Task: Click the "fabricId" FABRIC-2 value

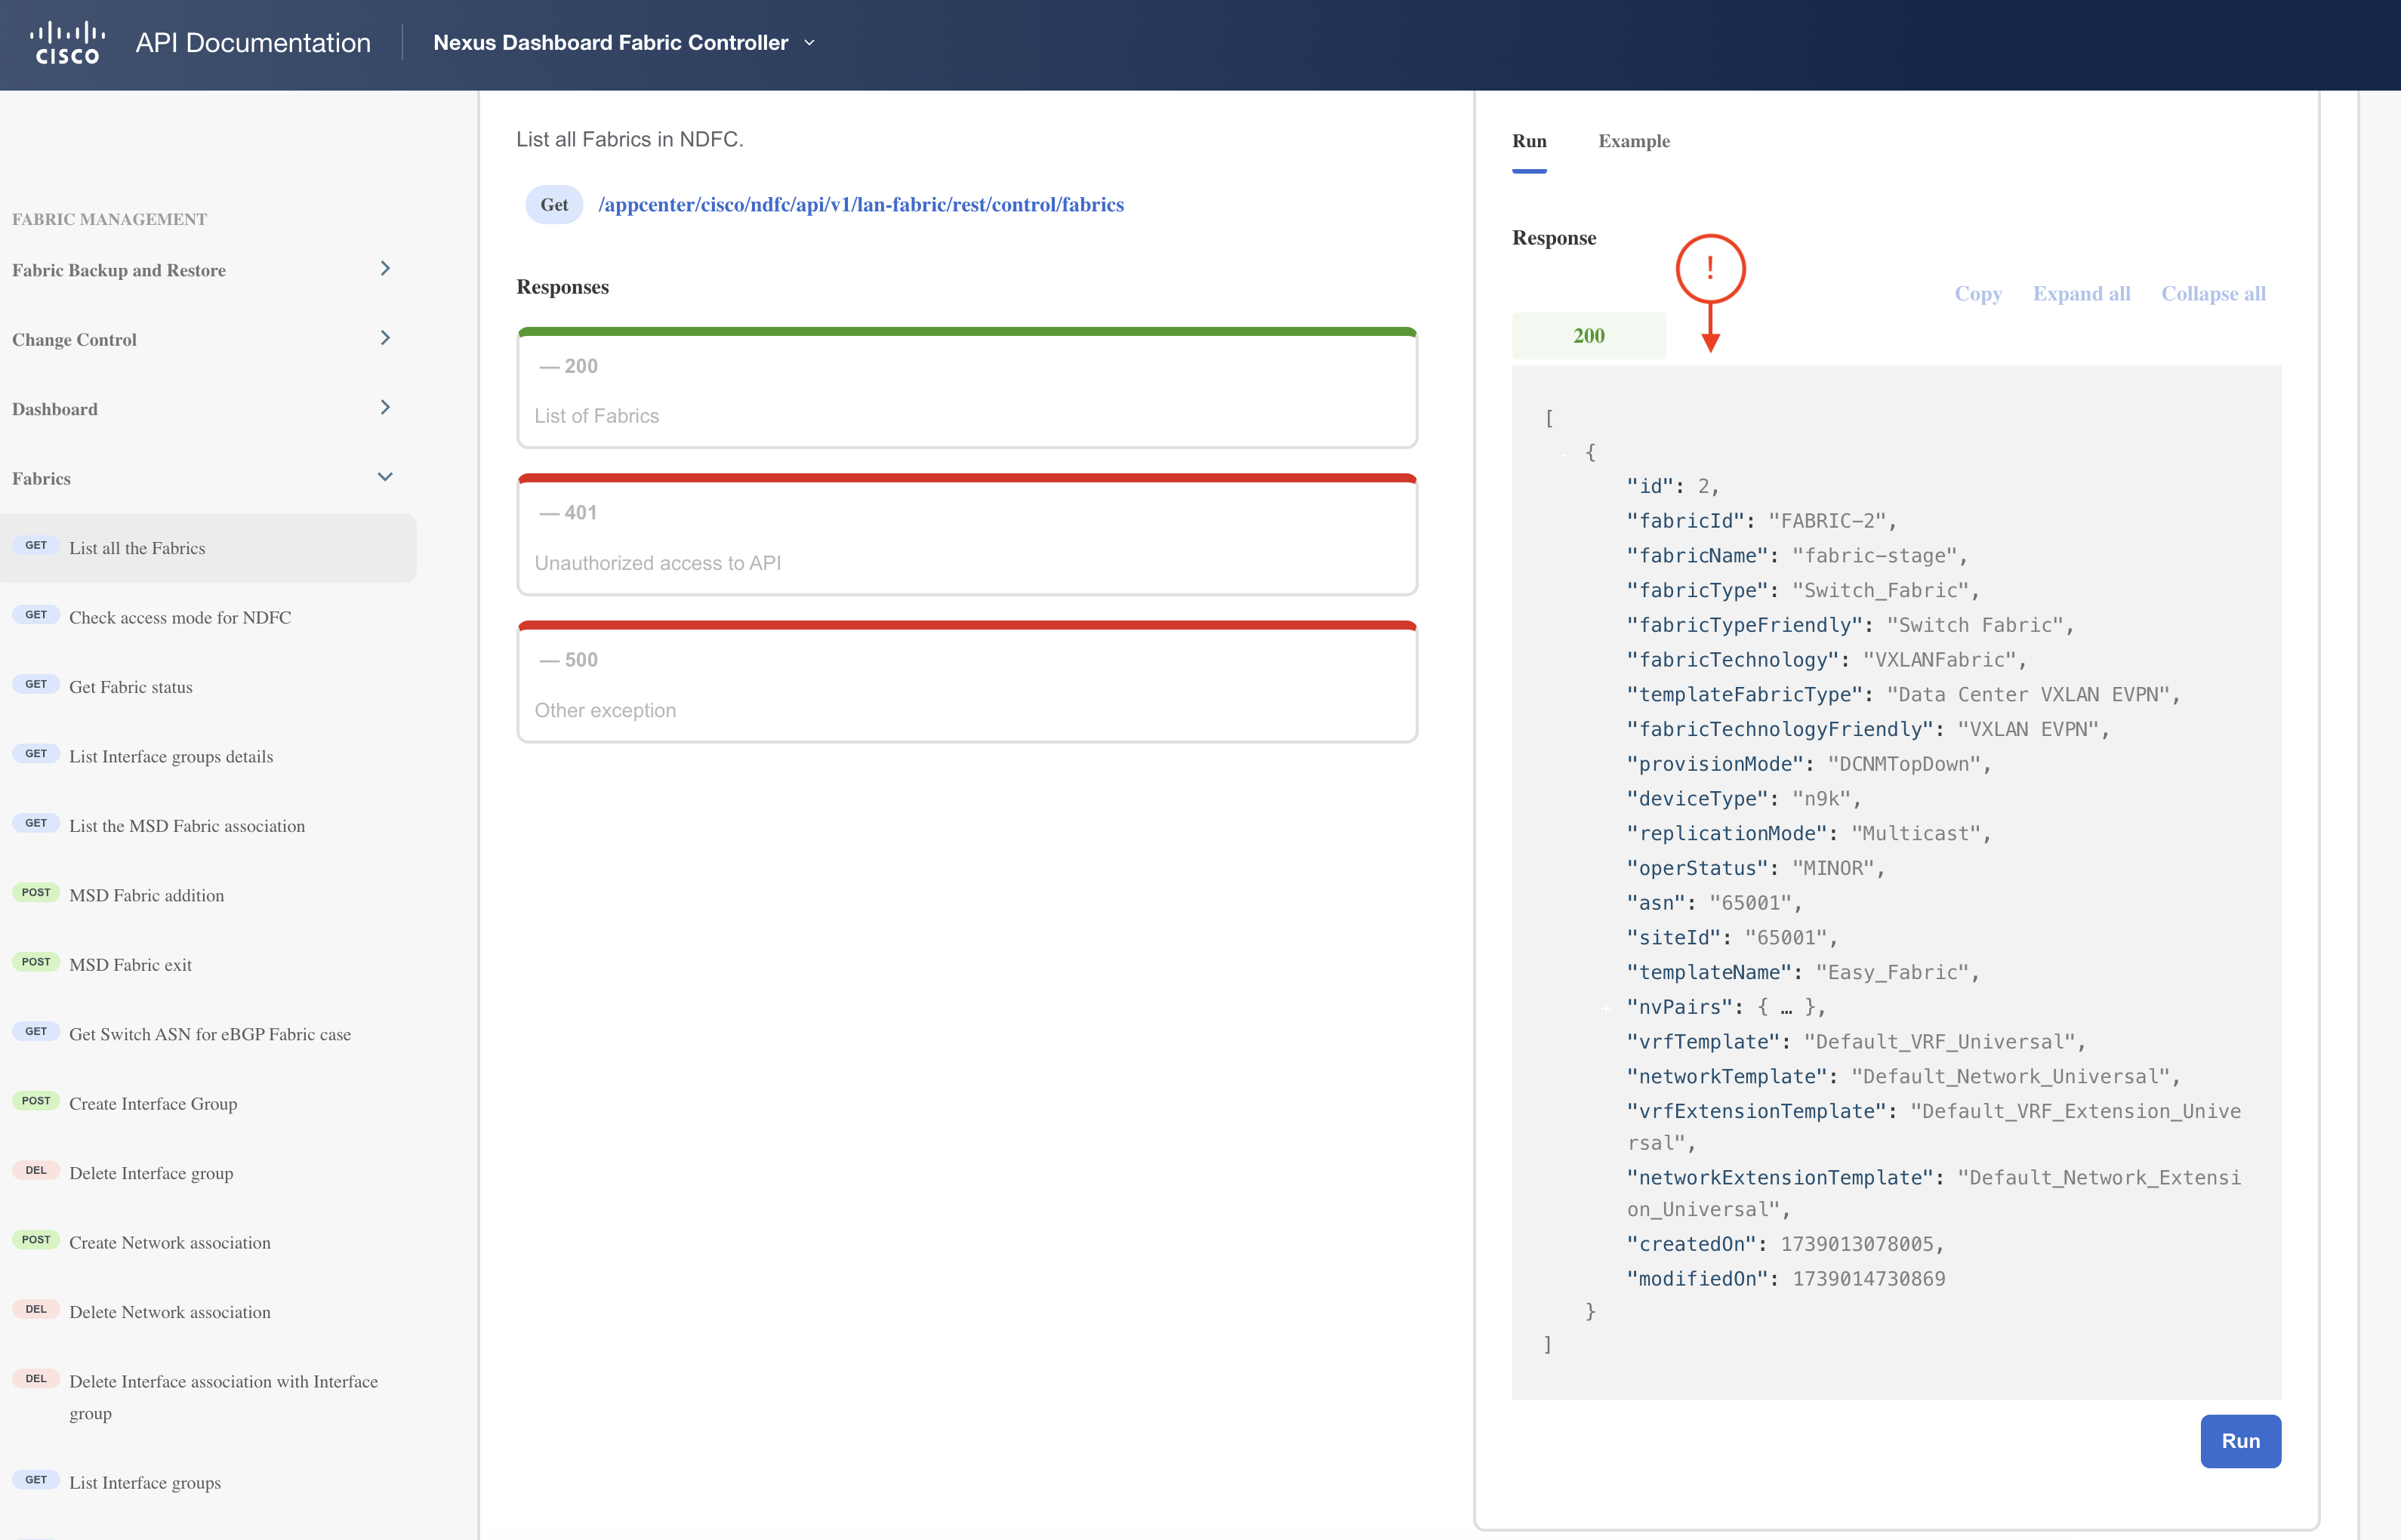Action: point(1826,521)
